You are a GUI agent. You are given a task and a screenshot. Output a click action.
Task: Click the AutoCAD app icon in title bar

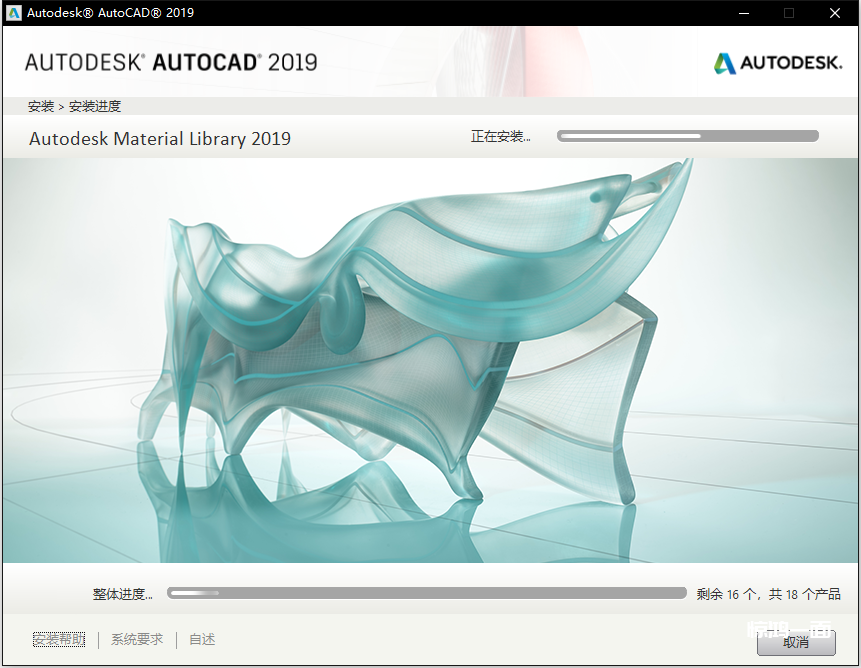(14, 13)
